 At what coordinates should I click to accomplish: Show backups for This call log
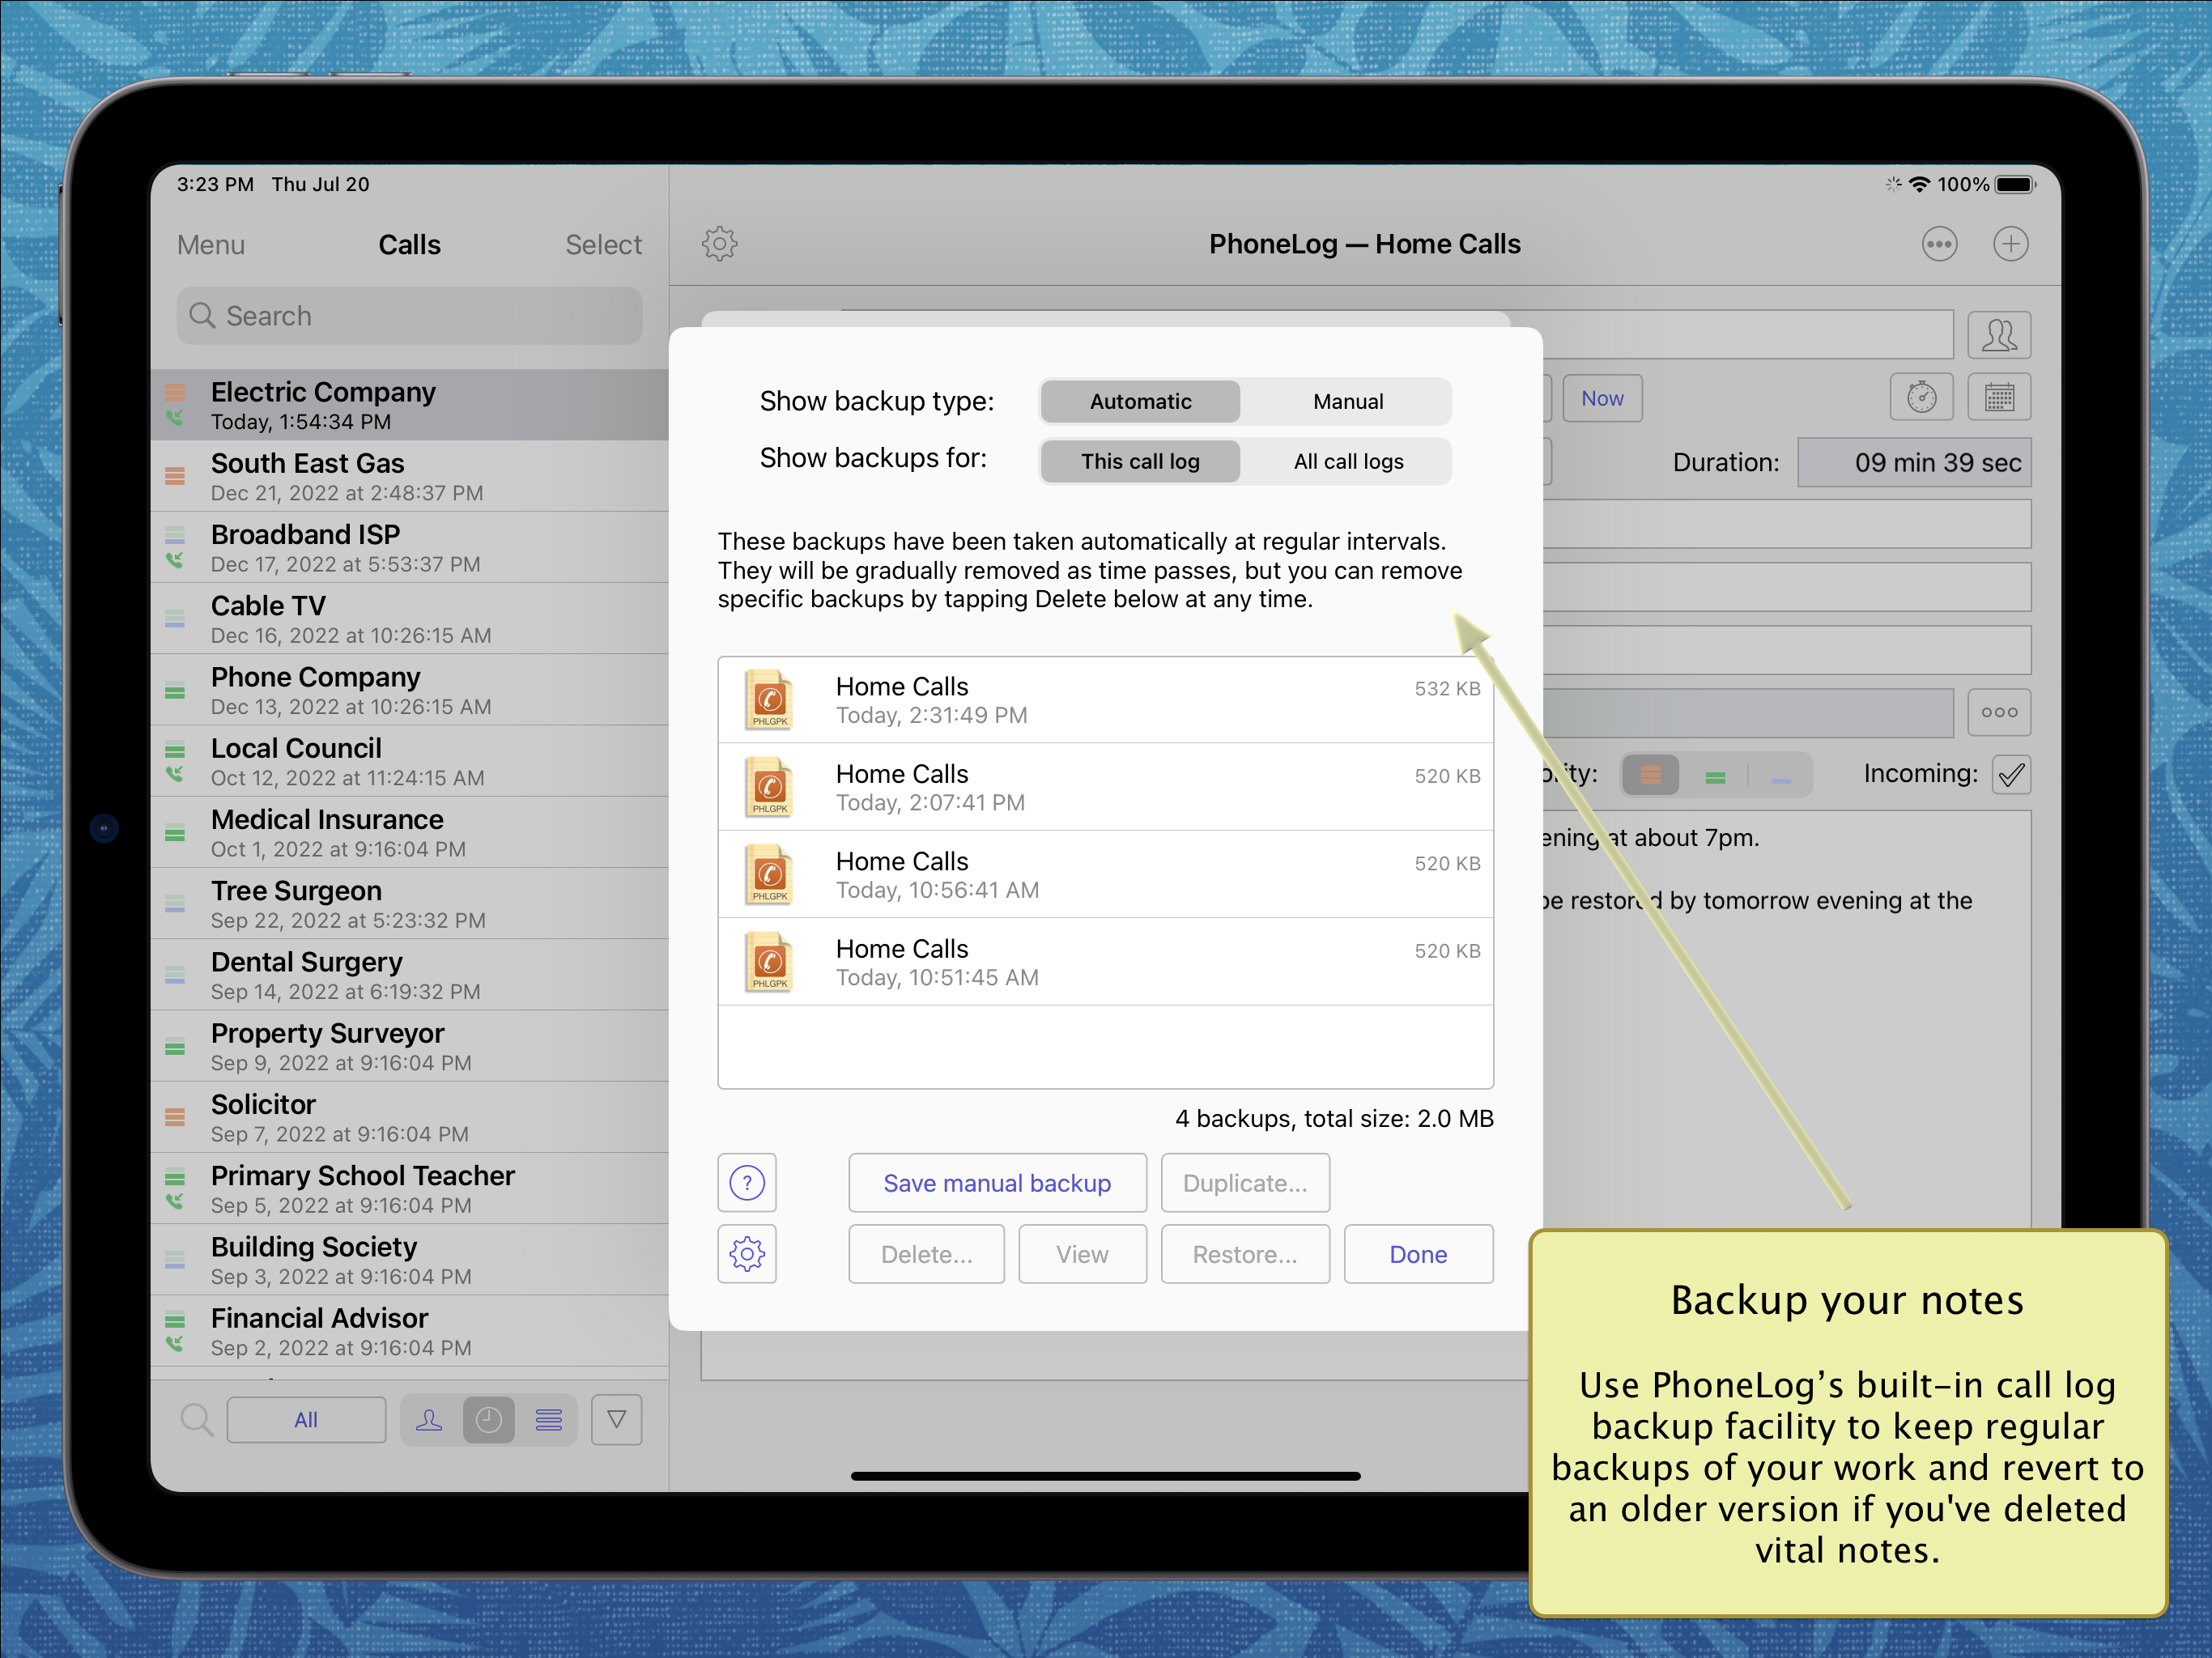[1140, 461]
